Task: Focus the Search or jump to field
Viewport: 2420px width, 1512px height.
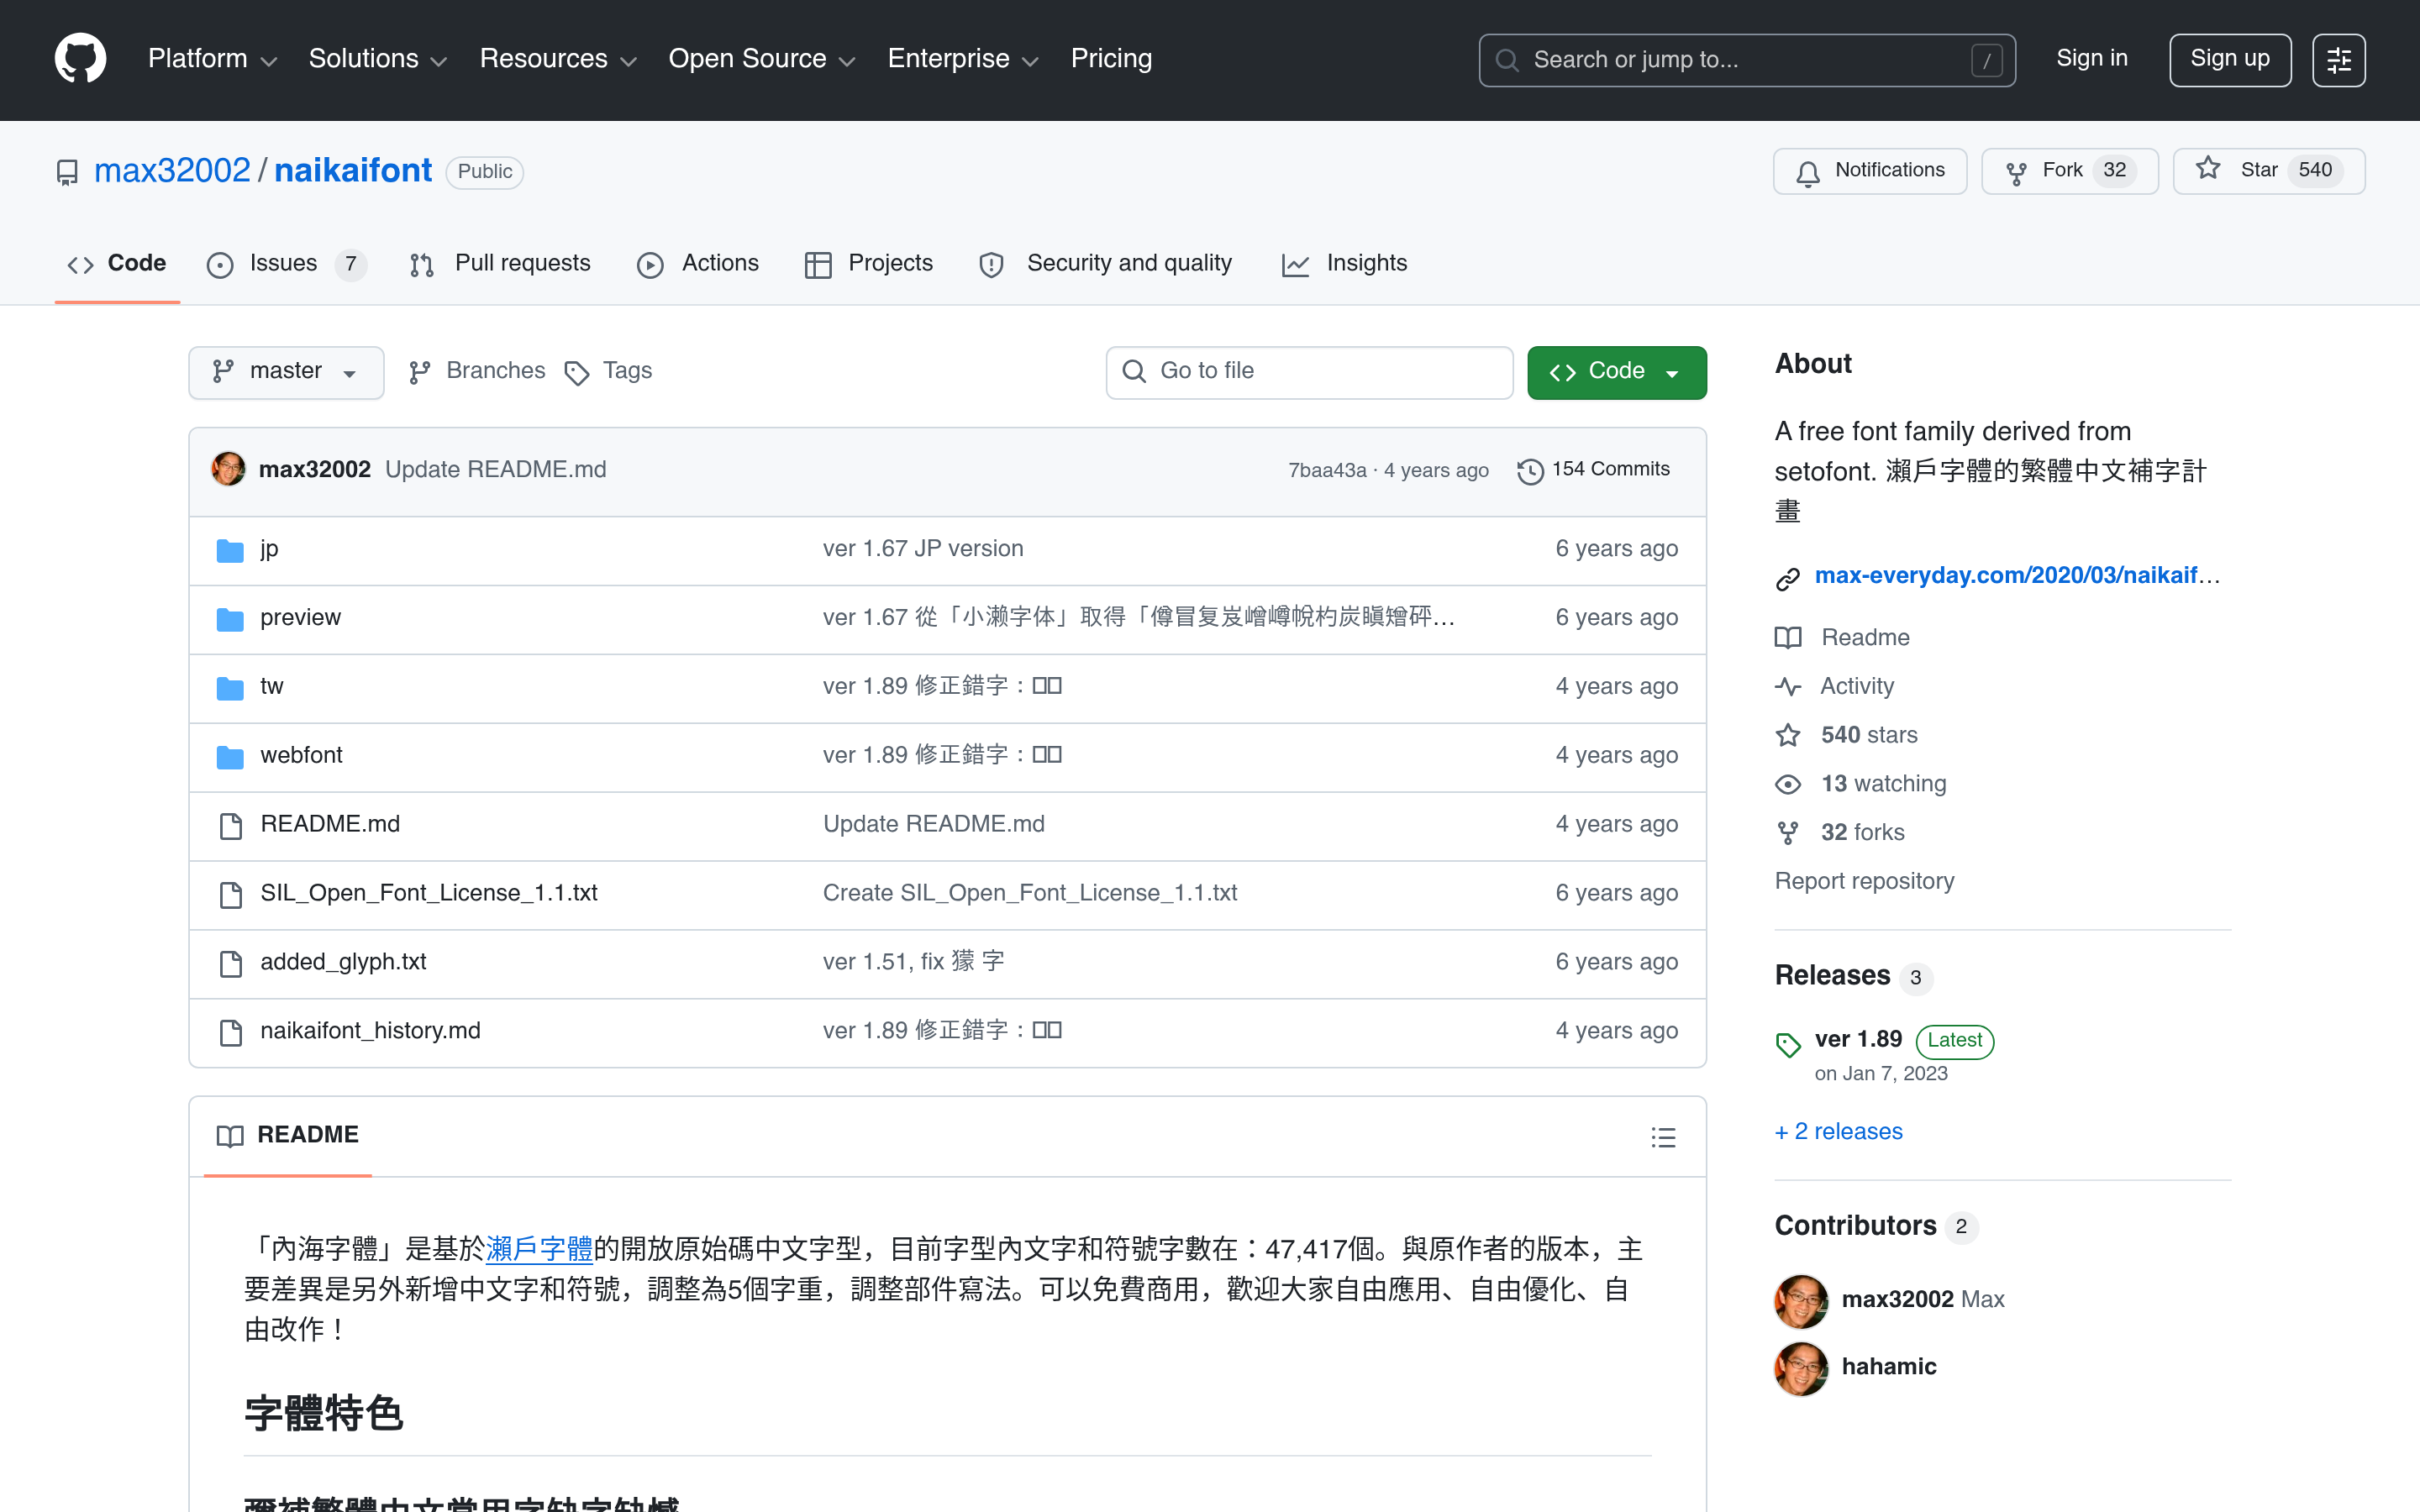Action: [x=1746, y=60]
